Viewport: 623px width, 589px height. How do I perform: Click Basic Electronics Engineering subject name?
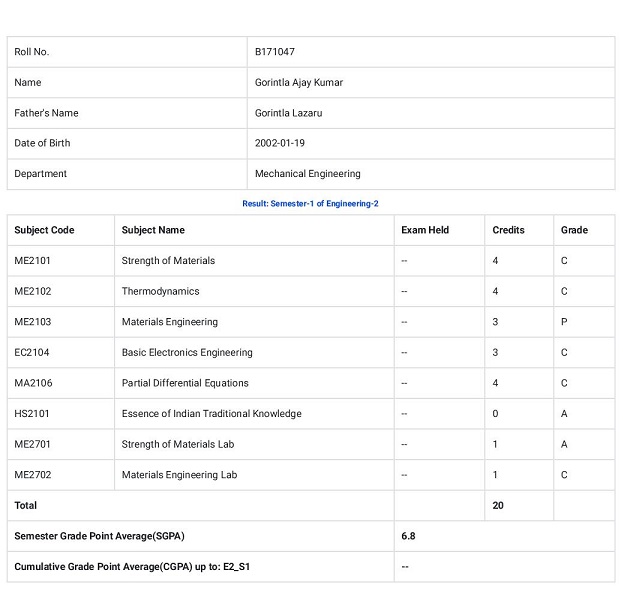(x=187, y=353)
